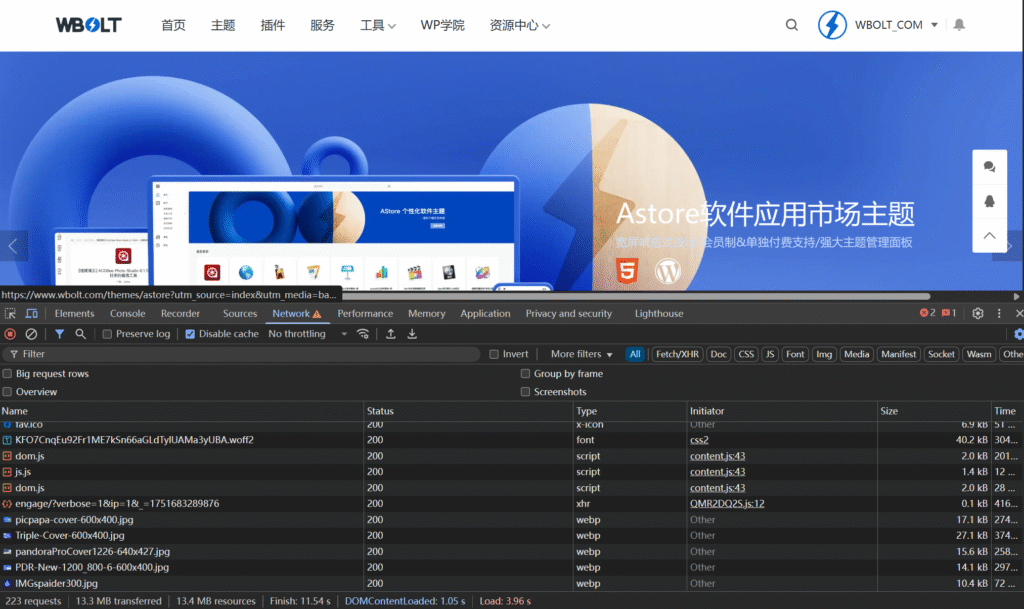Enable Screenshots checkbox
This screenshot has width=1024, height=609.
click(x=525, y=392)
